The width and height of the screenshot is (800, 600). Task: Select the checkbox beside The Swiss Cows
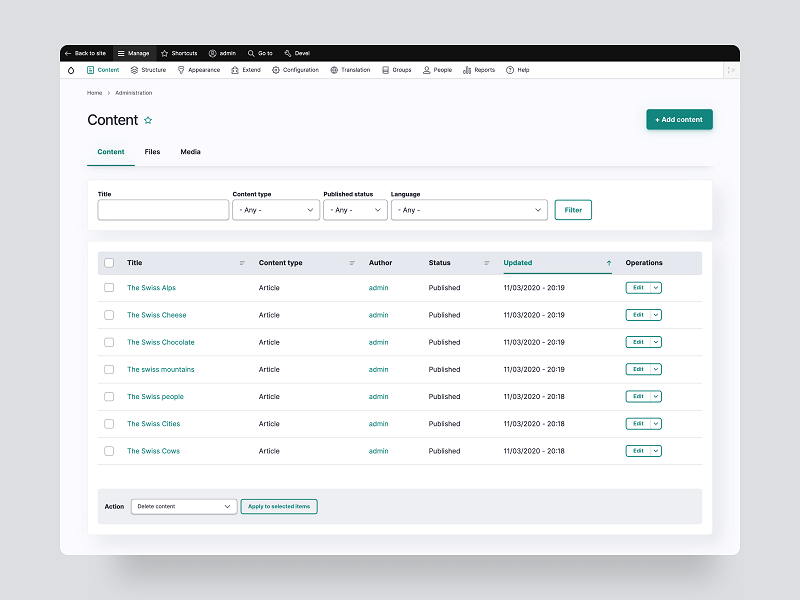[x=109, y=450]
